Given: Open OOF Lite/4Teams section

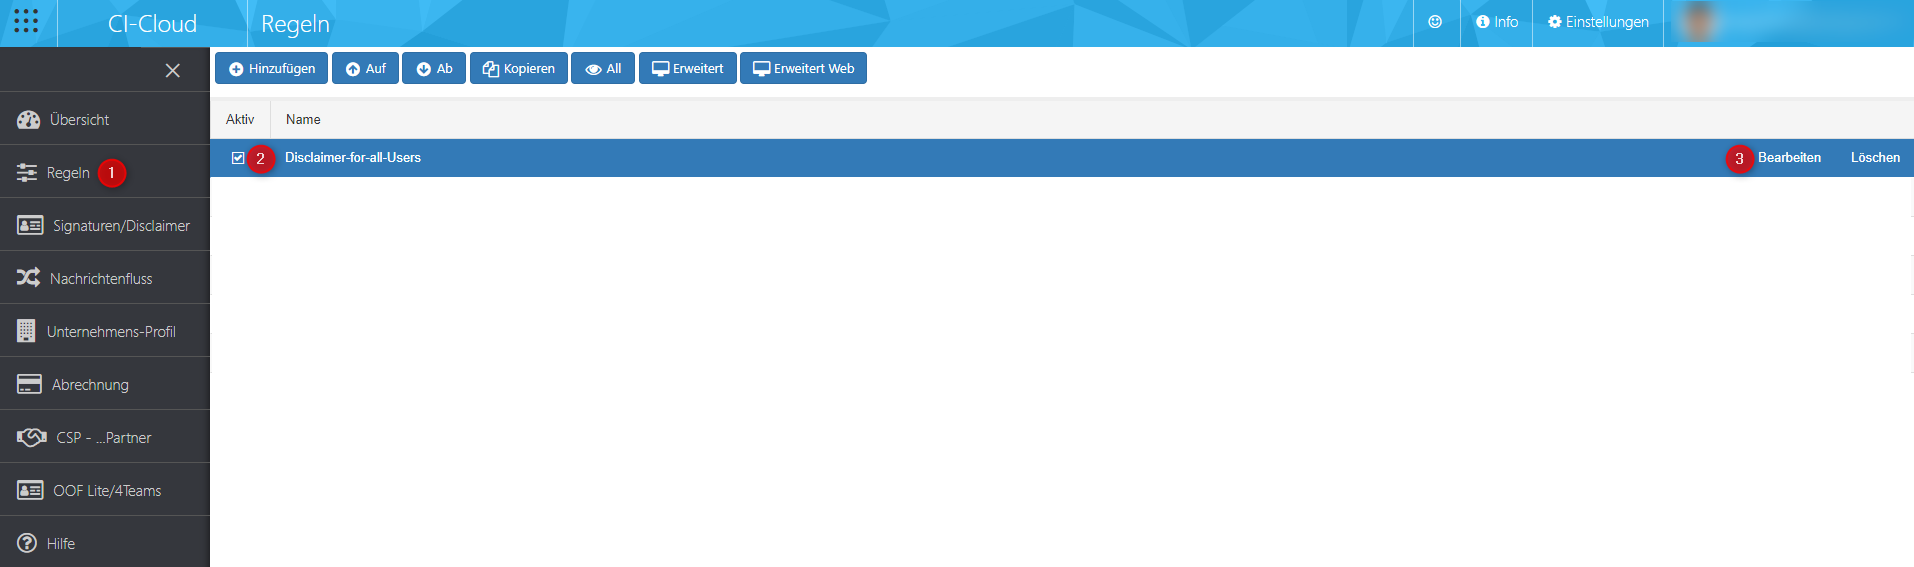Looking at the screenshot, I should pos(106,491).
